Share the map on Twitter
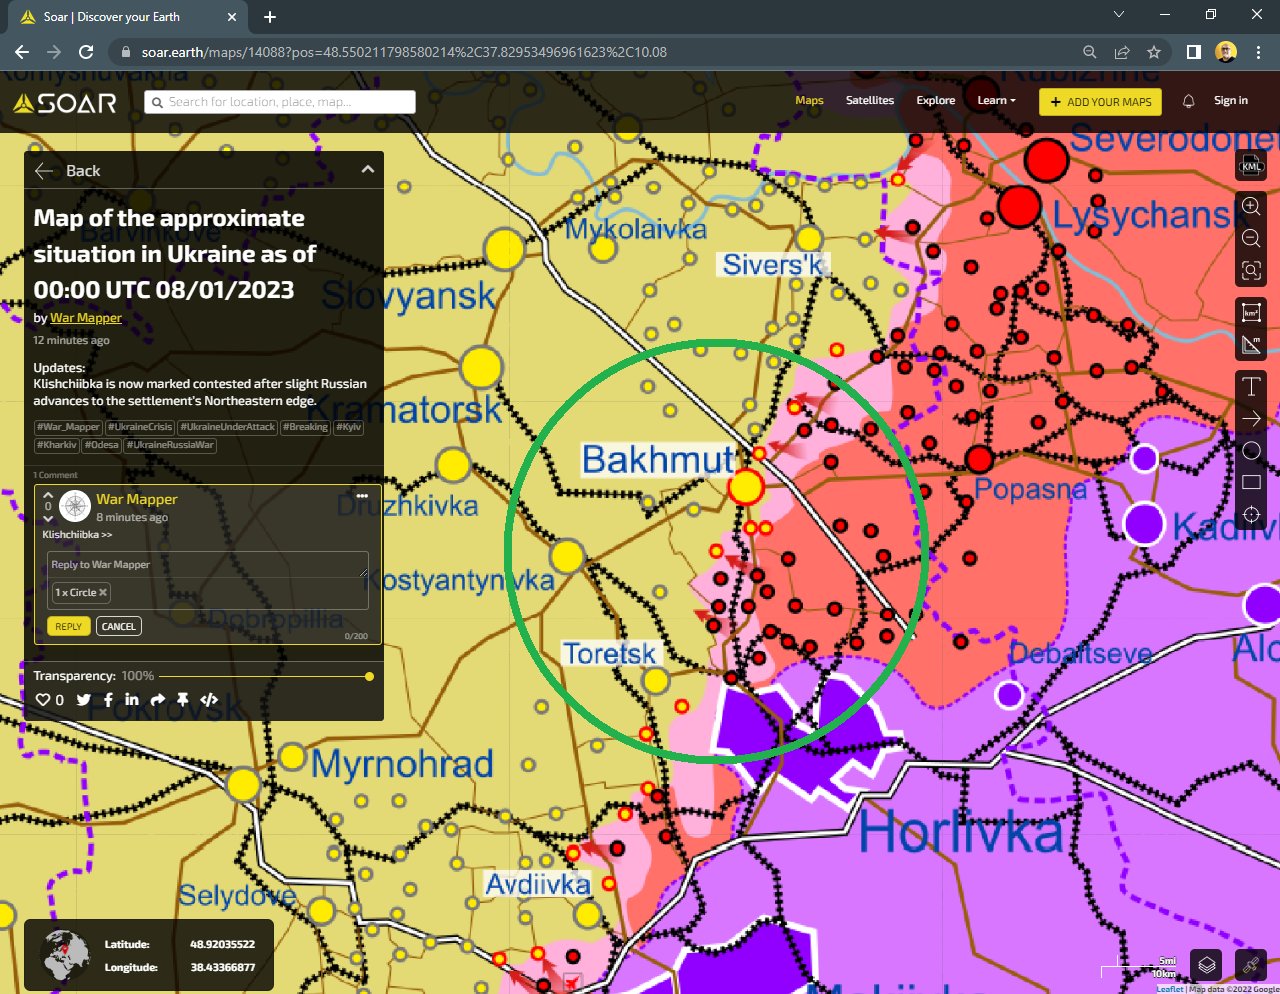 (x=84, y=699)
